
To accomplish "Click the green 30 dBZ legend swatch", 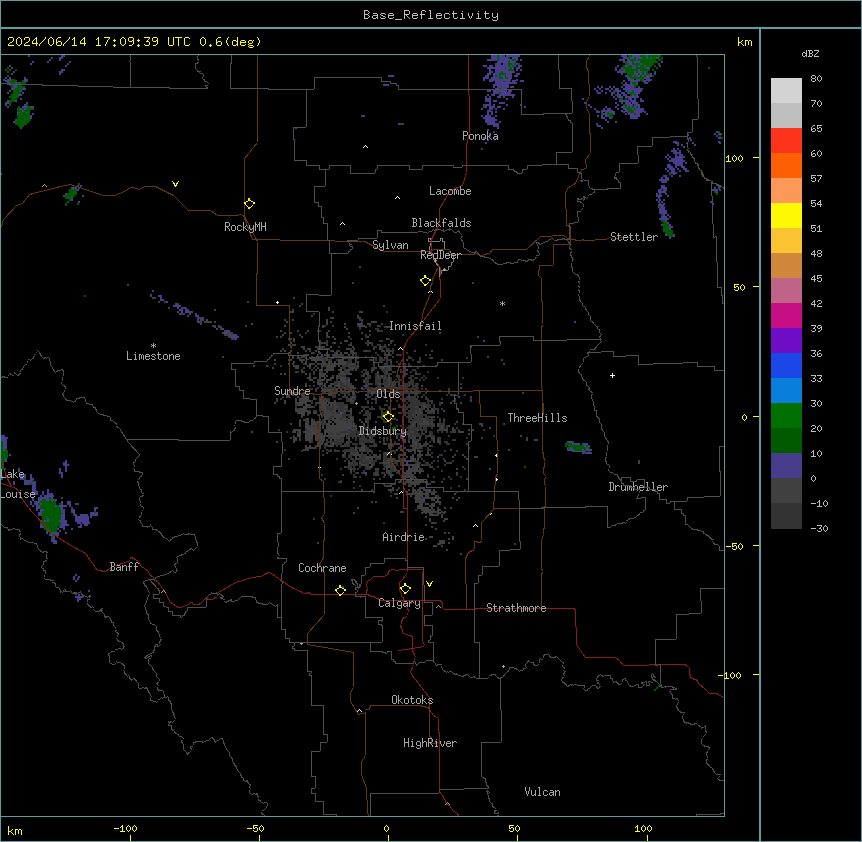I will coord(786,416).
